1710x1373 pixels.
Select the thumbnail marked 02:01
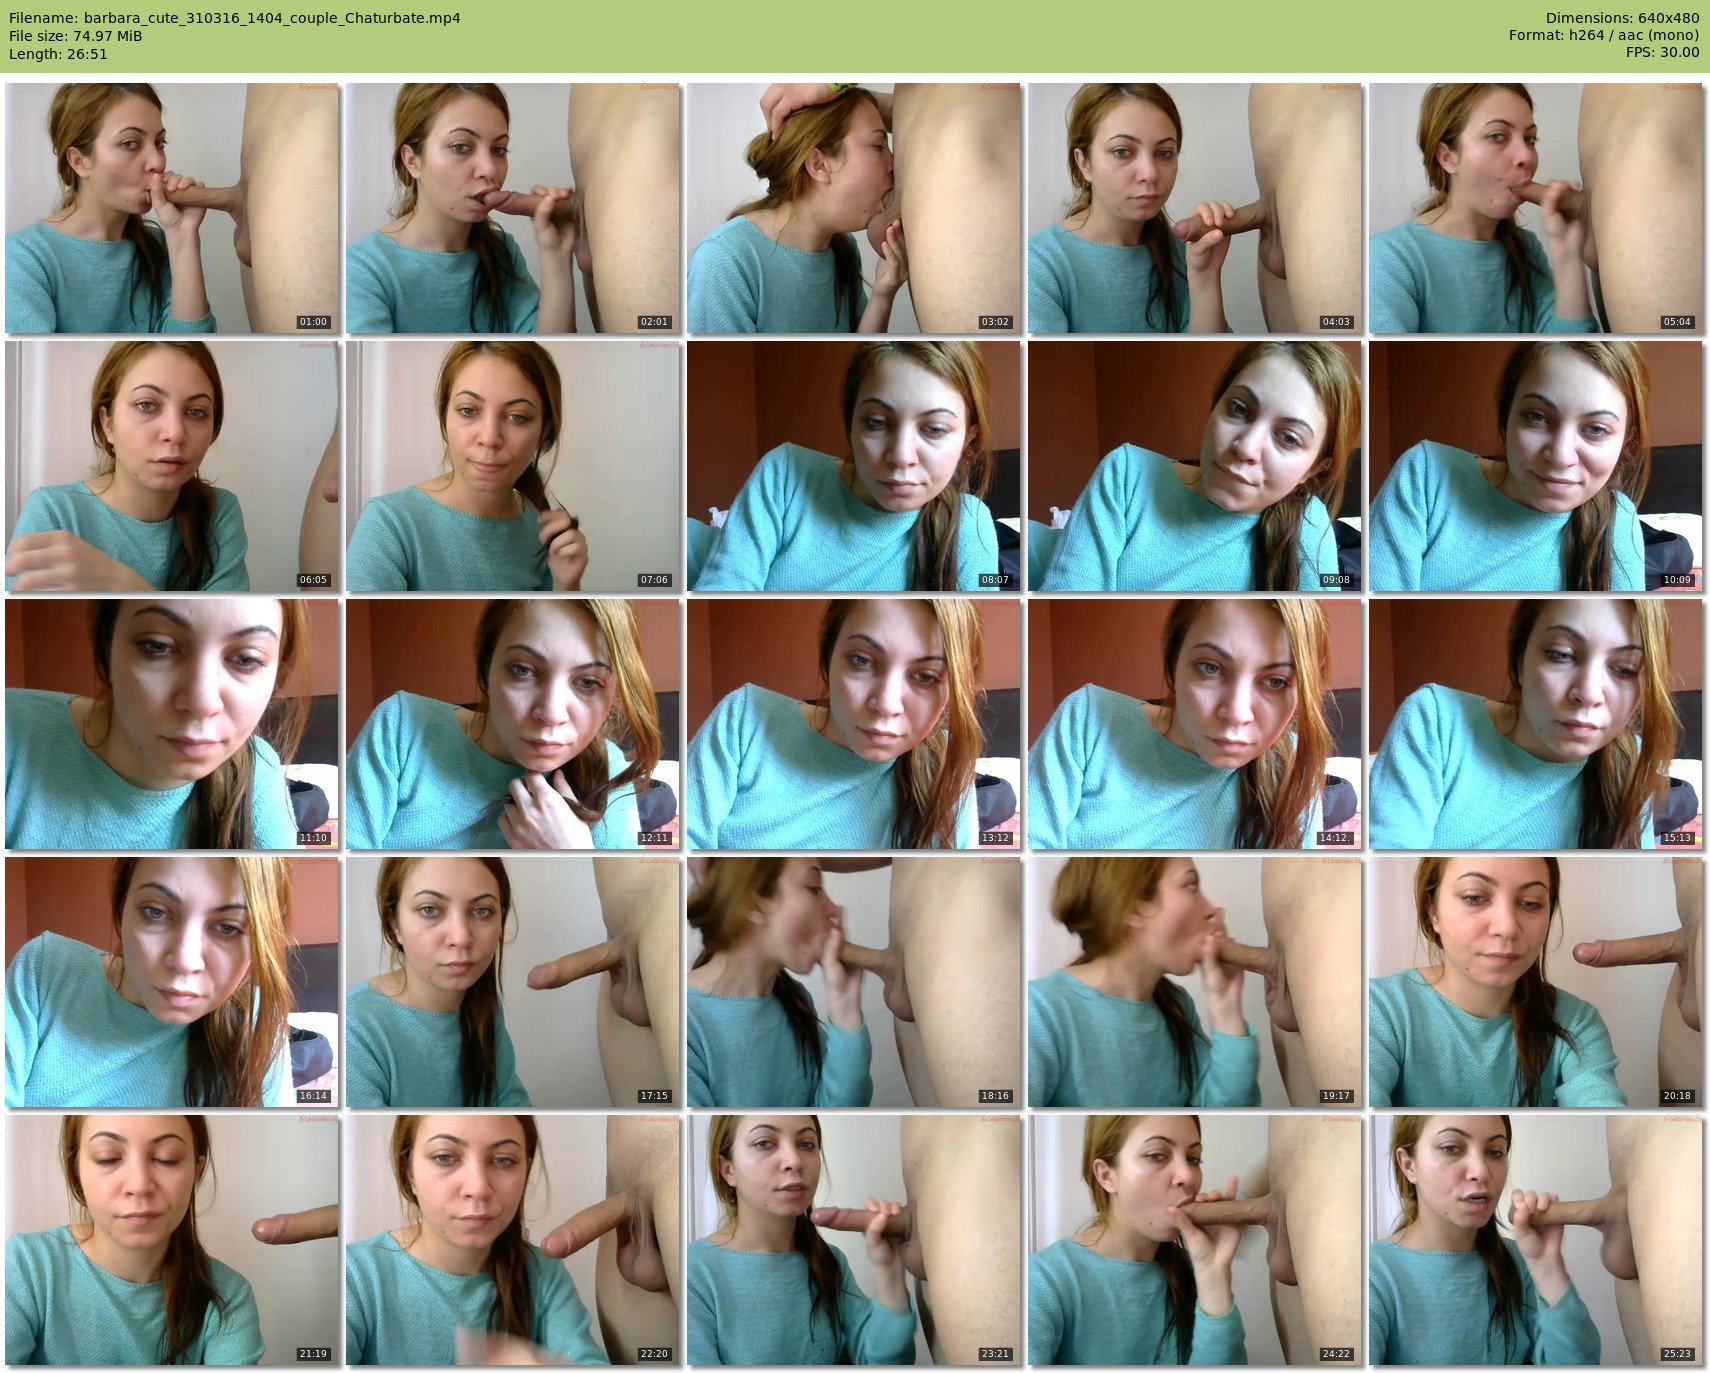[513, 208]
